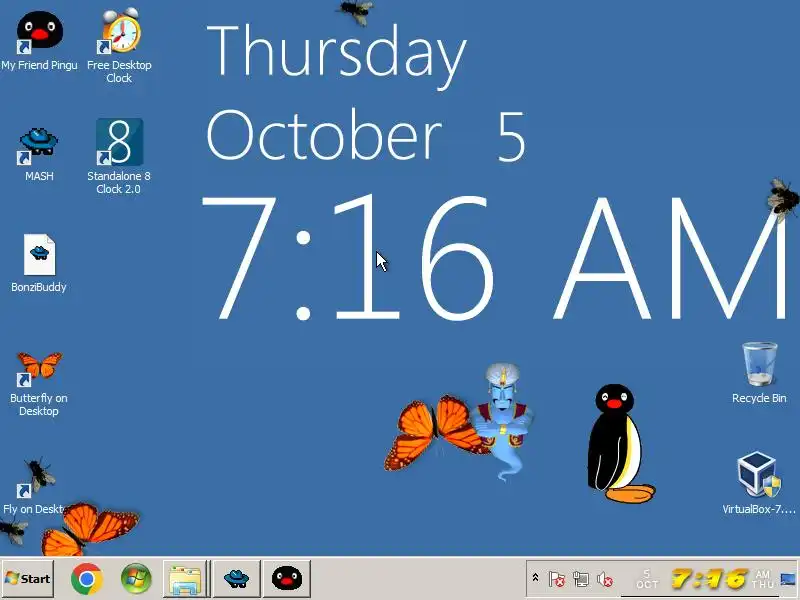Image resolution: width=800 pixels, height=600 pixels.
Task: Click the large 7:16 clock digits
Action: (x=348, y=257)
